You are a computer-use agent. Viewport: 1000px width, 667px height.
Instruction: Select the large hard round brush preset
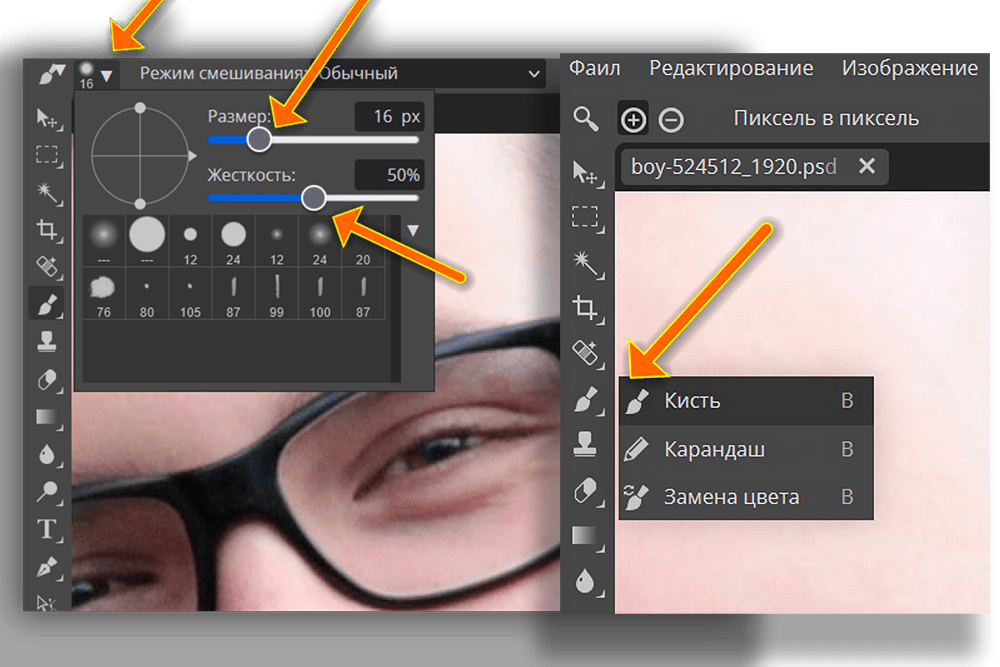(x=147, y=240)
